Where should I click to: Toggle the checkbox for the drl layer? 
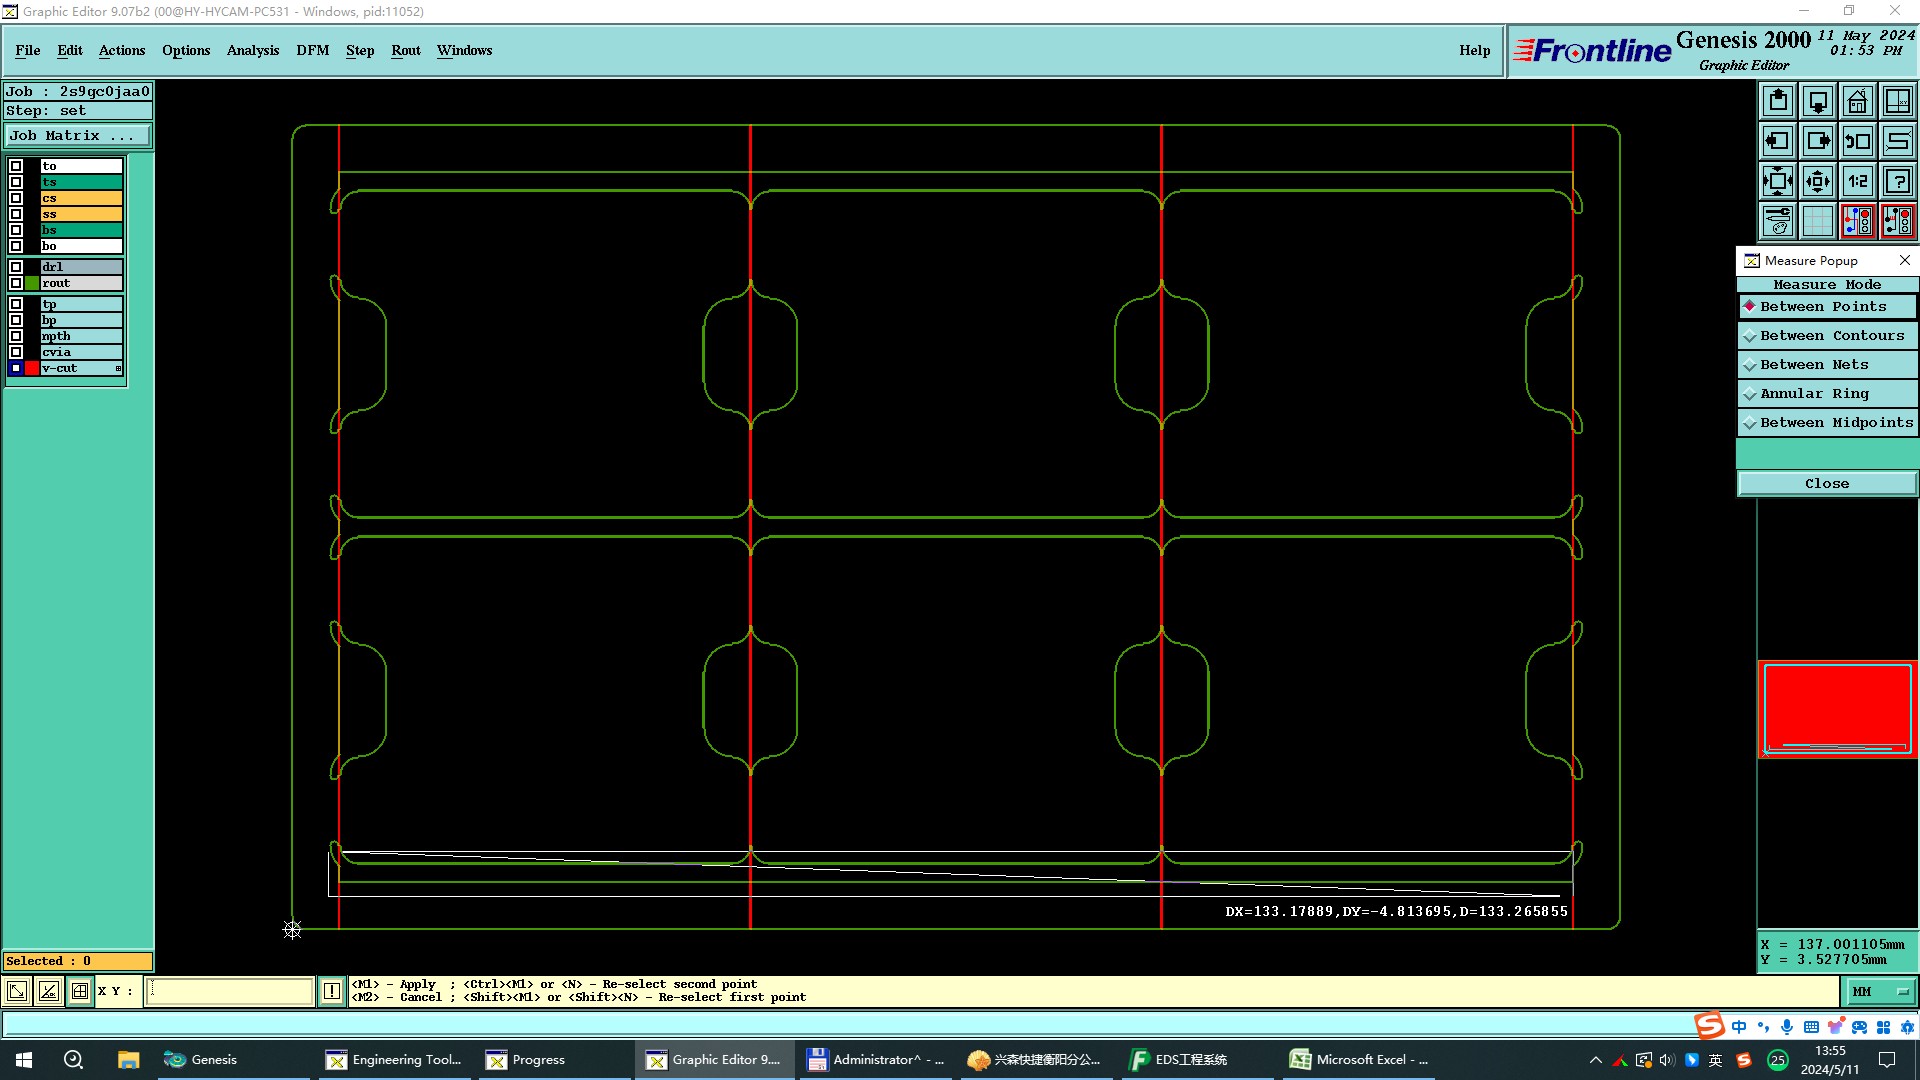pos(16,267)
